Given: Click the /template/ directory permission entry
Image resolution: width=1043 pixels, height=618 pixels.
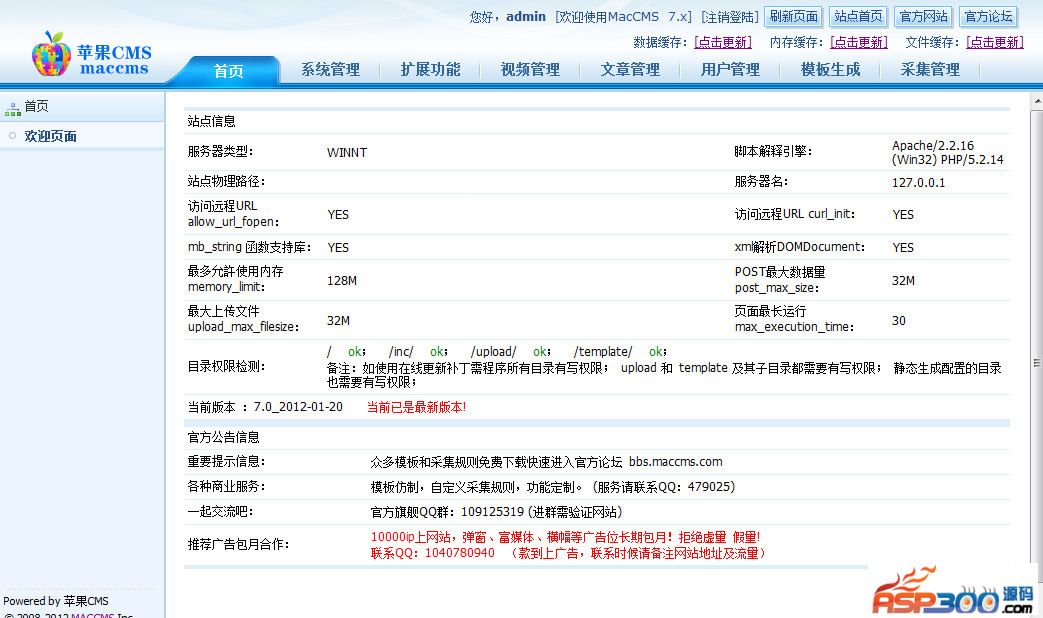Looking at the screenshot, I should [603, 351].
